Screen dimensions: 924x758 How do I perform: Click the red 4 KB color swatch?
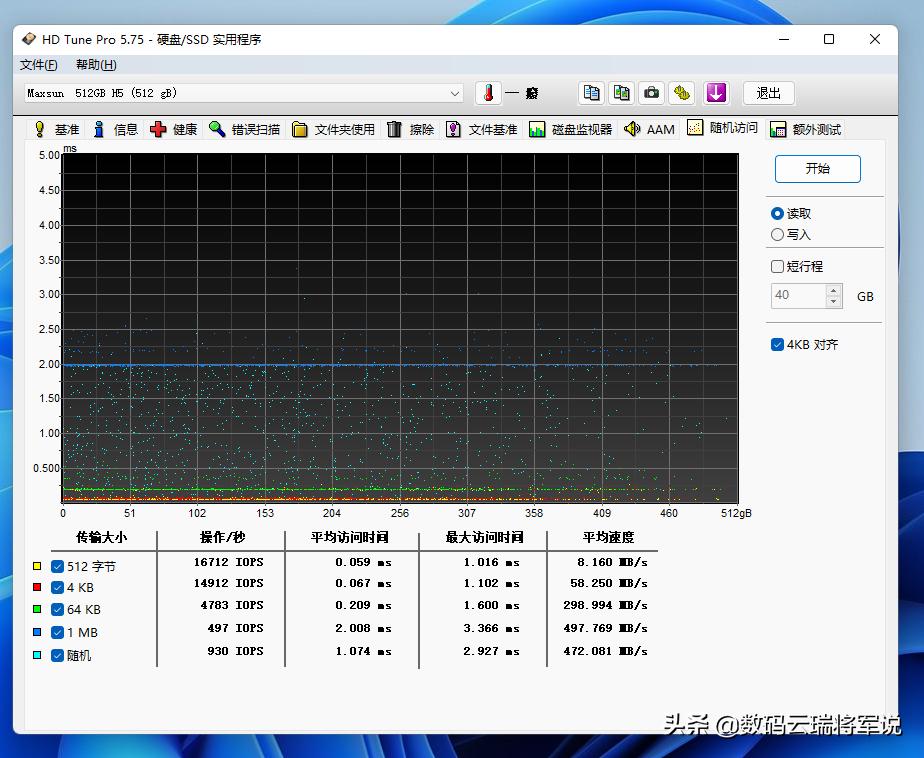tap(37, 587)
